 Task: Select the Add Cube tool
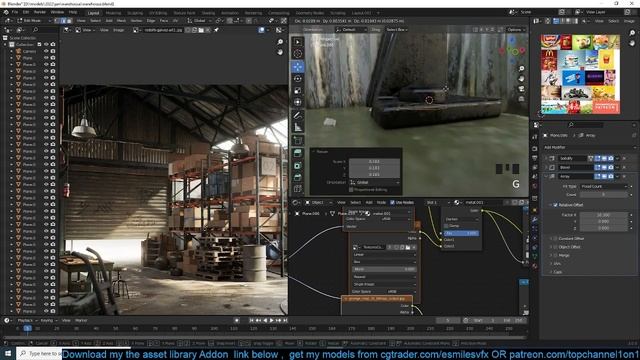tap(298, 140)
